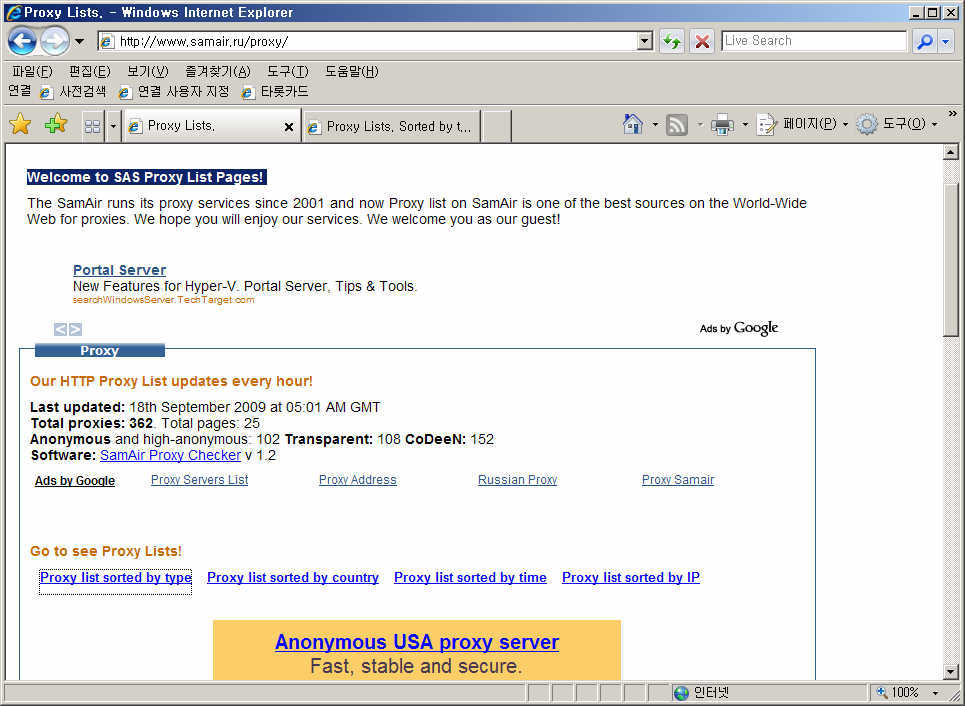Viewport: 965px width, 706px height.
Task: Open the Proxy Samair ad link
Action: pyautogui.click(x=678, y=479)
